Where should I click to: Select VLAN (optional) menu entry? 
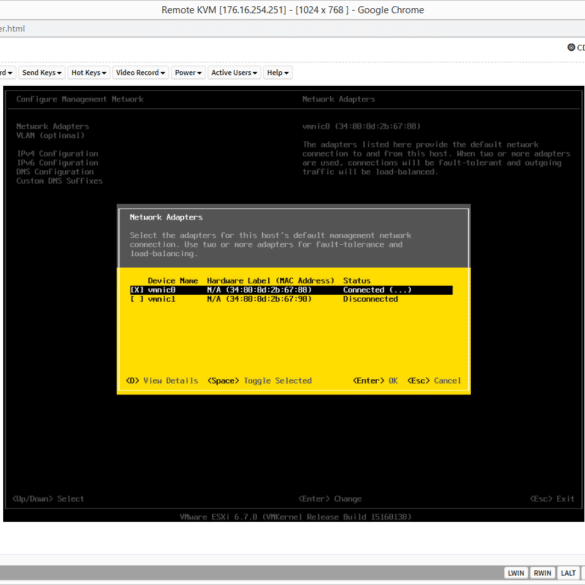(x=50, y=135)
